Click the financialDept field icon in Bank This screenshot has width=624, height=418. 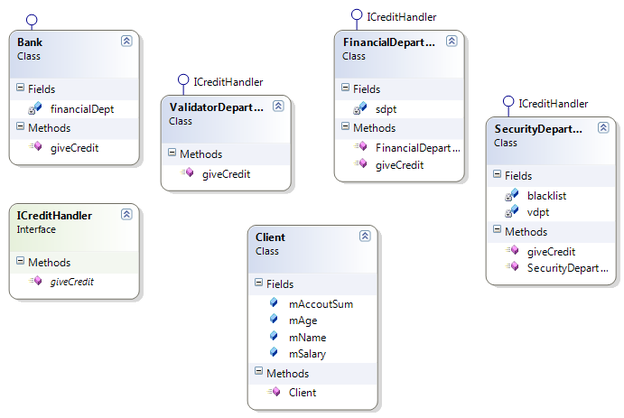pos(35,107)
